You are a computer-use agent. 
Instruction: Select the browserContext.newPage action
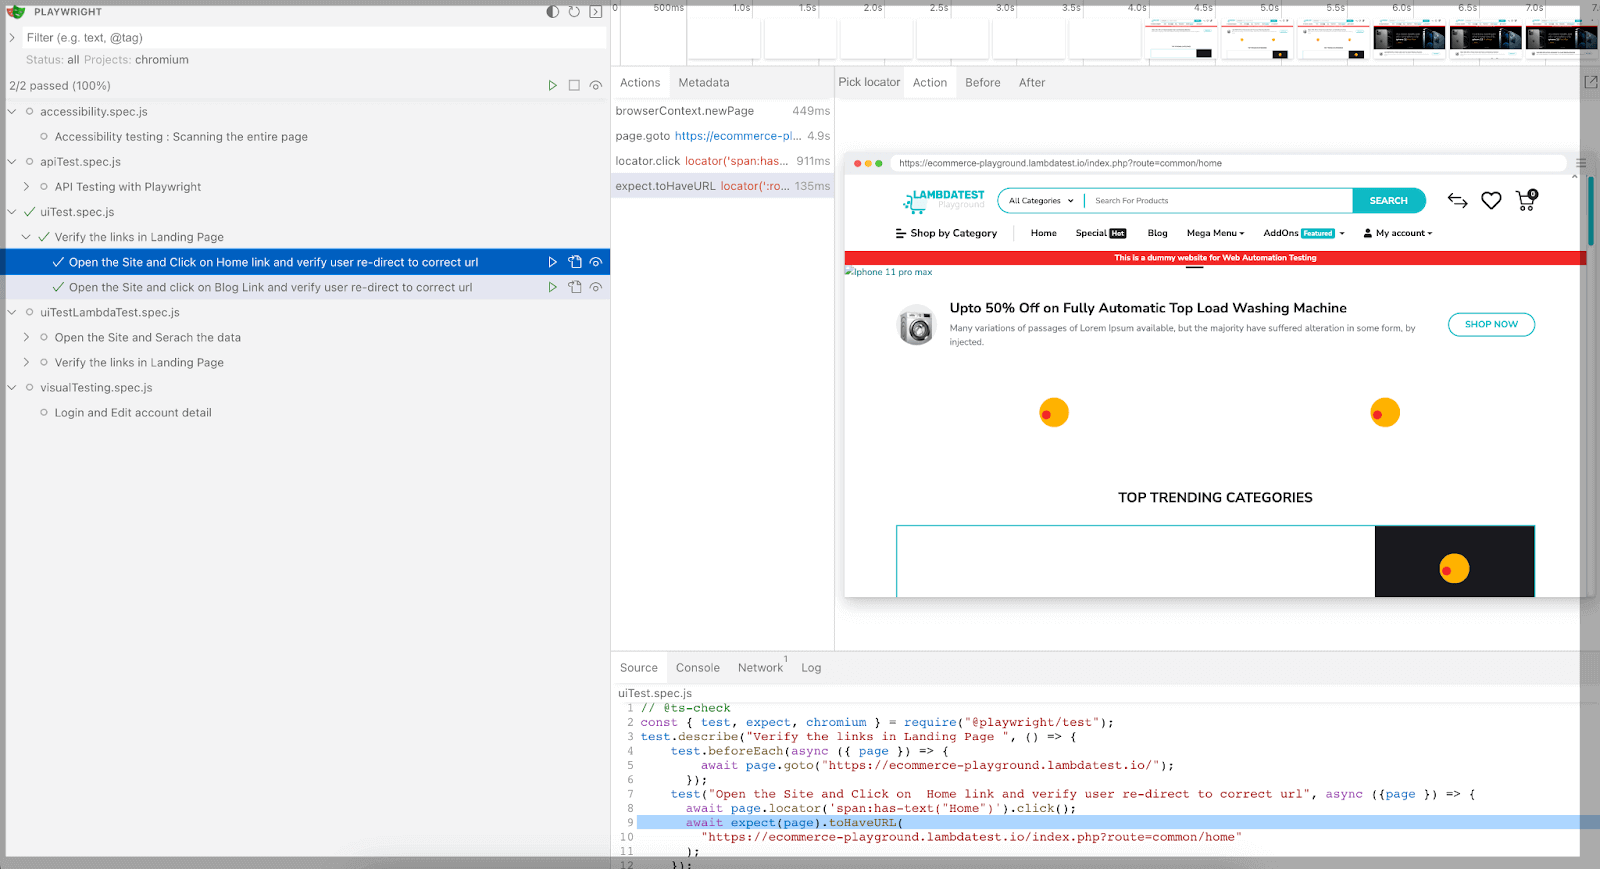[723, 111]
